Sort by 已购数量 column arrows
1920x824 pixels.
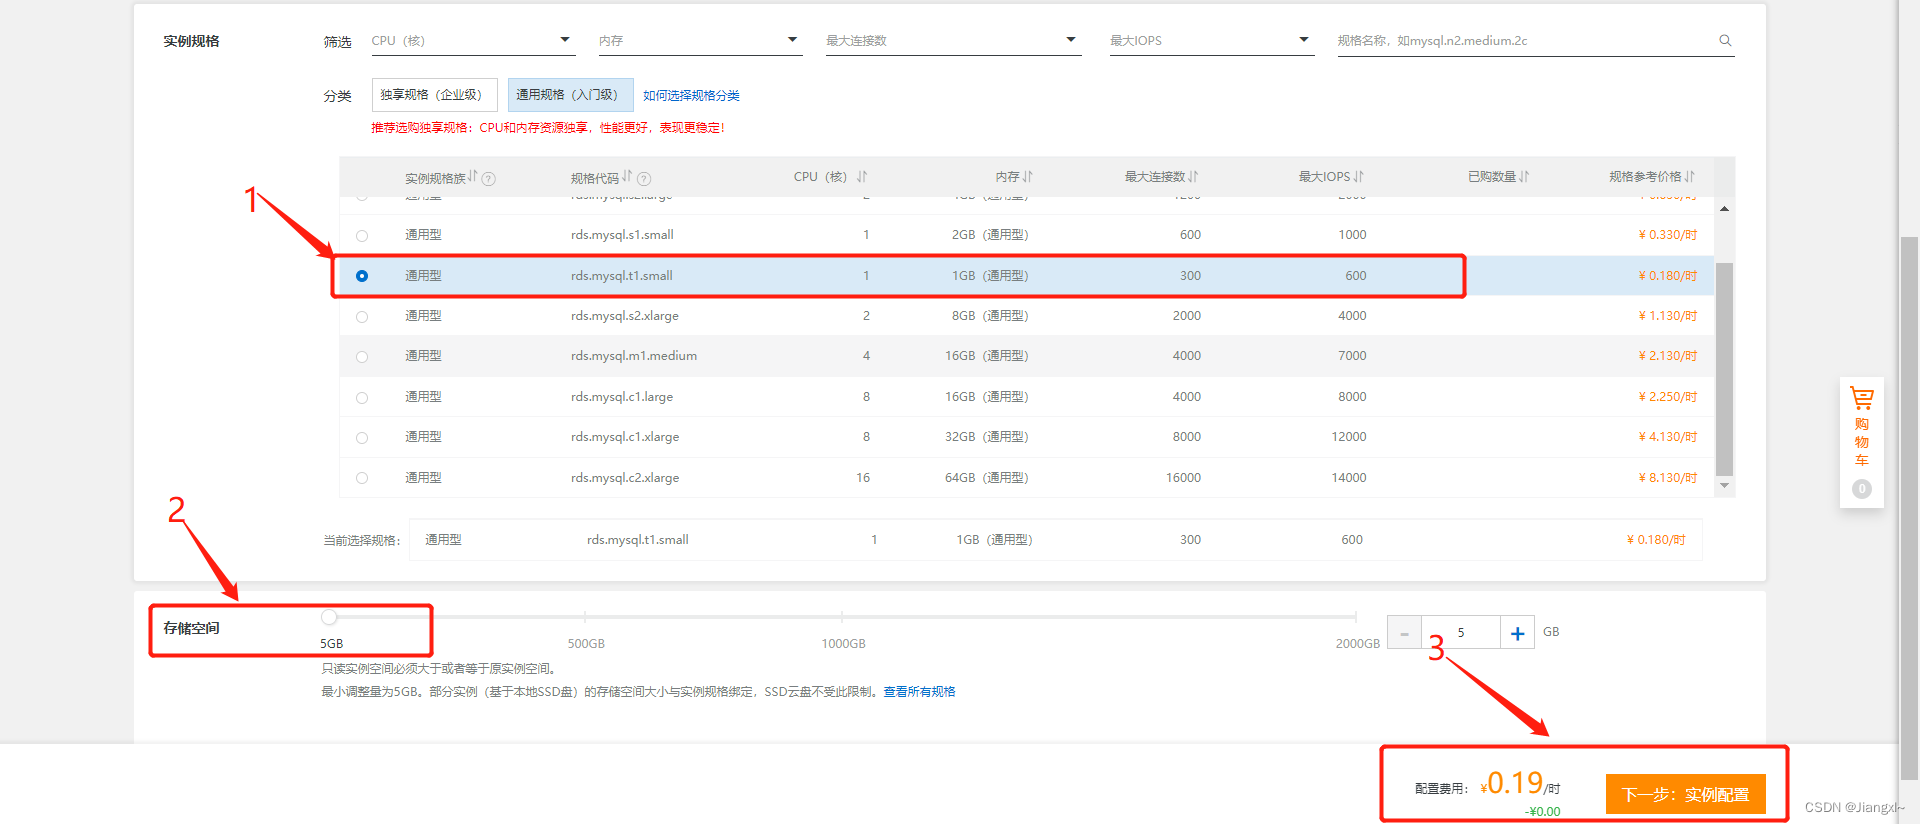coord(1524,177)
